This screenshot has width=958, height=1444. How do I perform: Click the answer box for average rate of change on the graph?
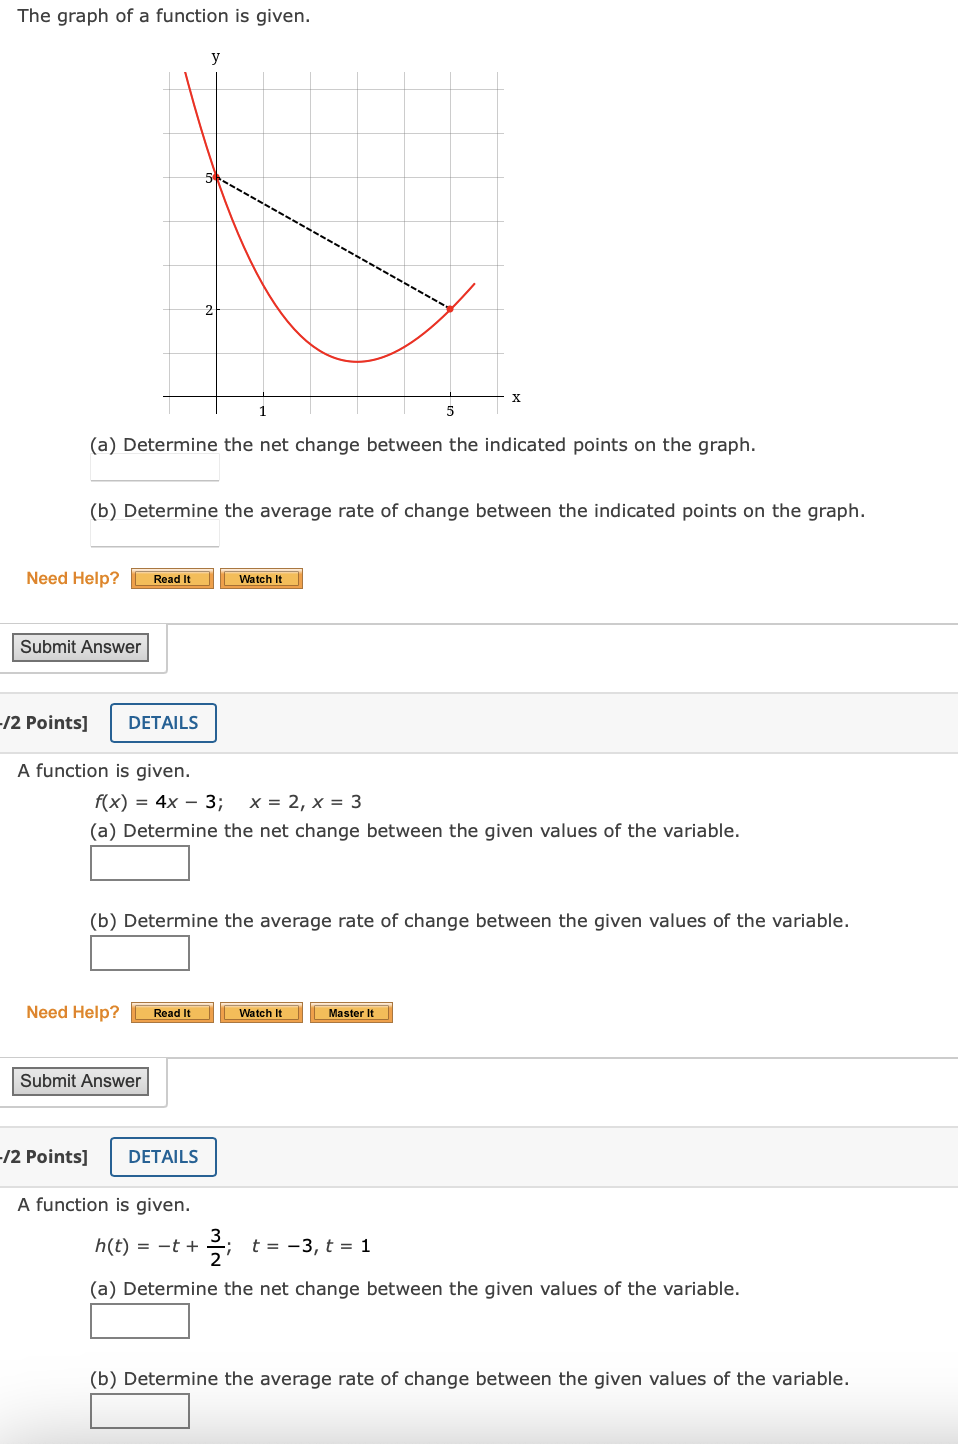(x=154, y=533)
